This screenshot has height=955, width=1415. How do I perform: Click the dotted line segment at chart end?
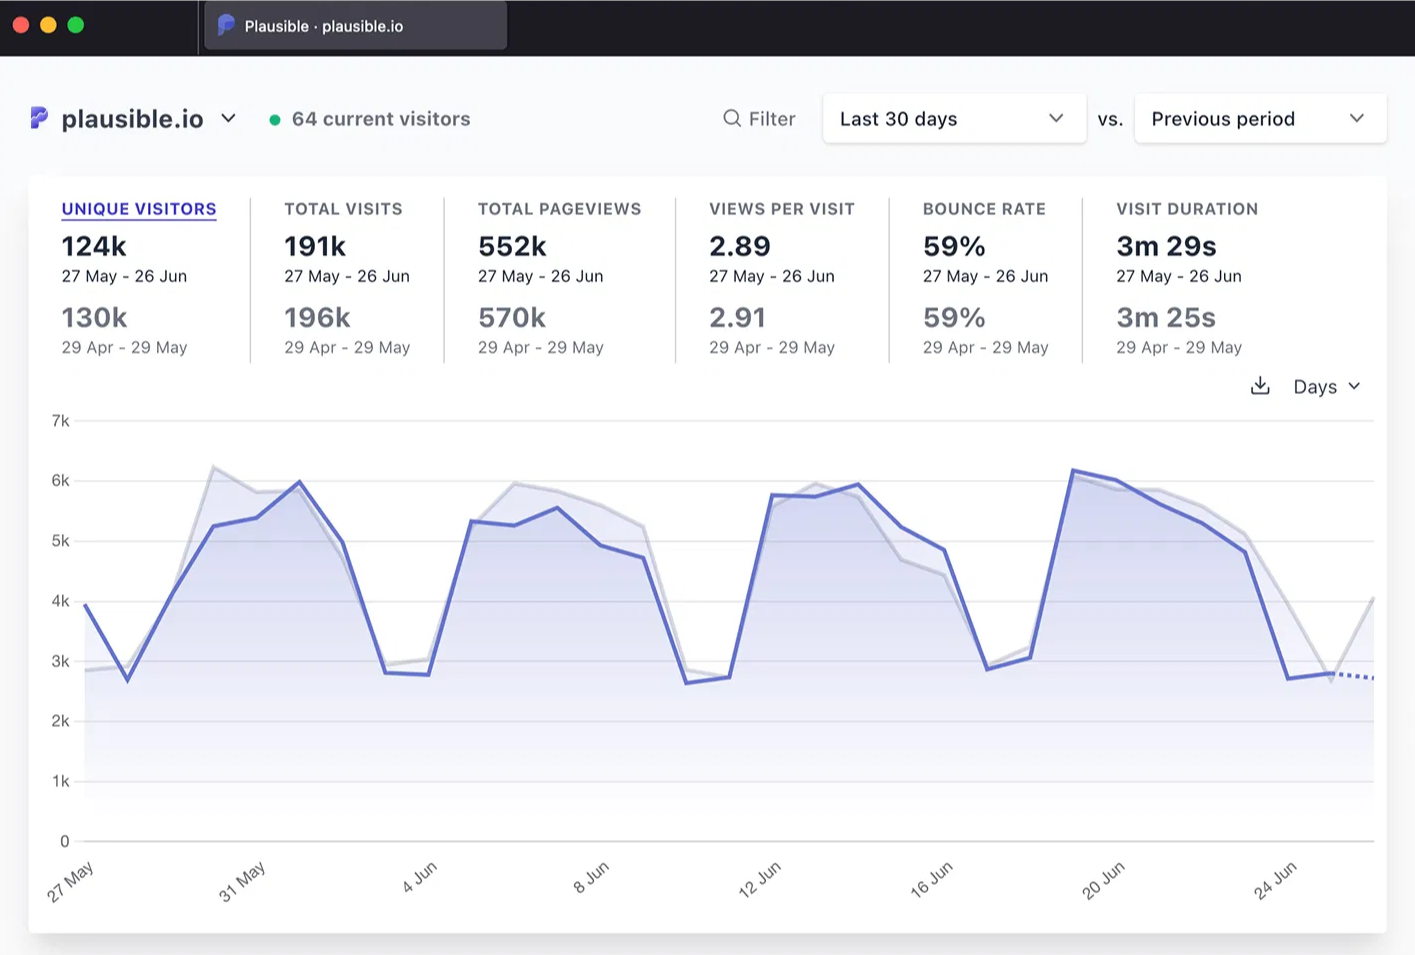[1353, 676]
